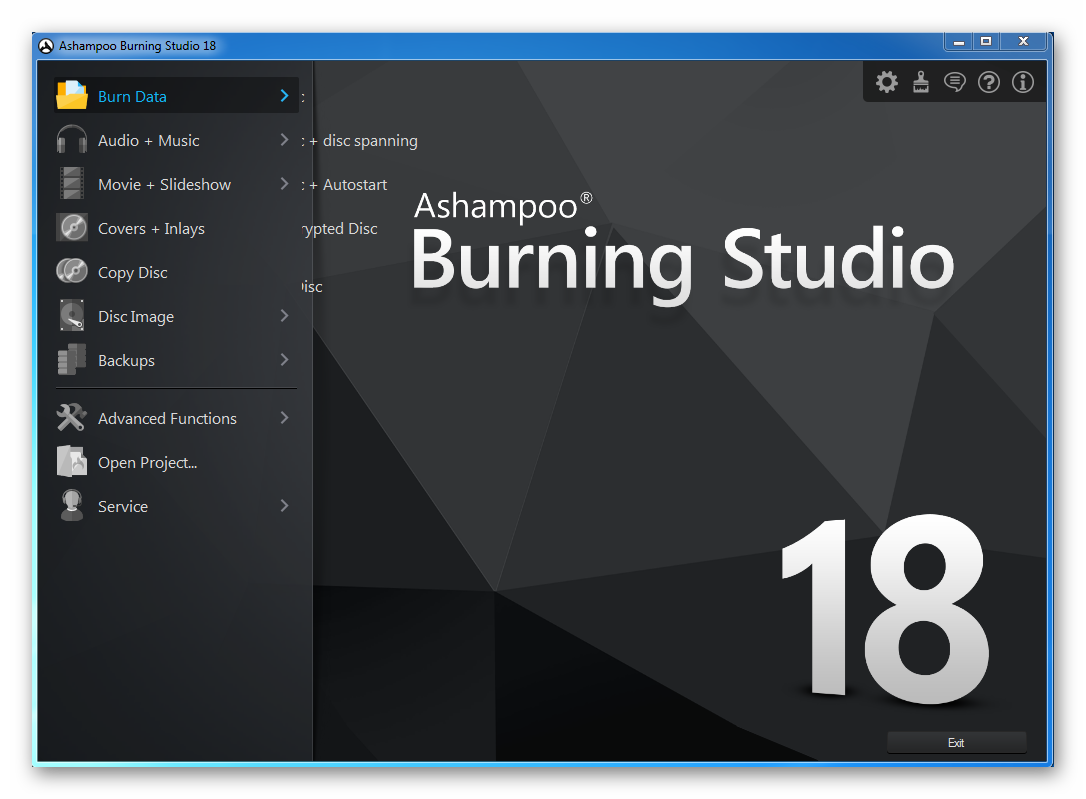Open the about info icon
Viewport: 1086px width, 799px height.
[1022, 82]
